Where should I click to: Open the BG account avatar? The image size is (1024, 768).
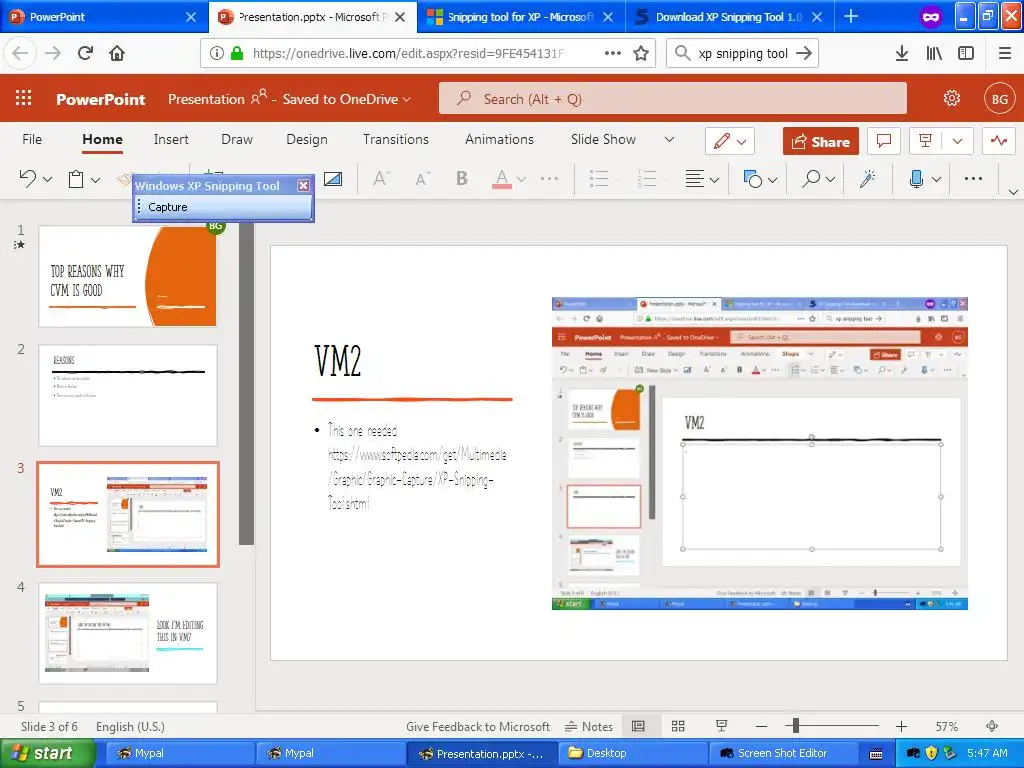(1000, 99)
